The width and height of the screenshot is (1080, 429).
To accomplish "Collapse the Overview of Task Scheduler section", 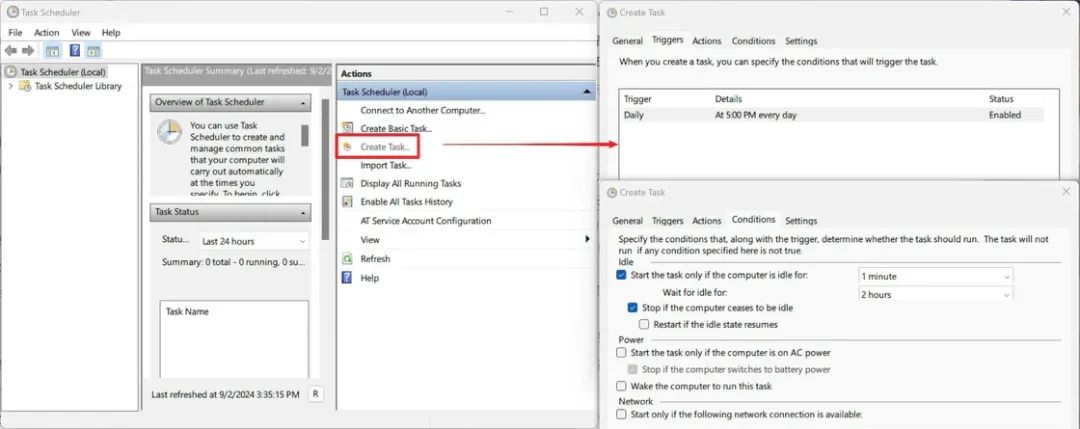I will point(302,102).
